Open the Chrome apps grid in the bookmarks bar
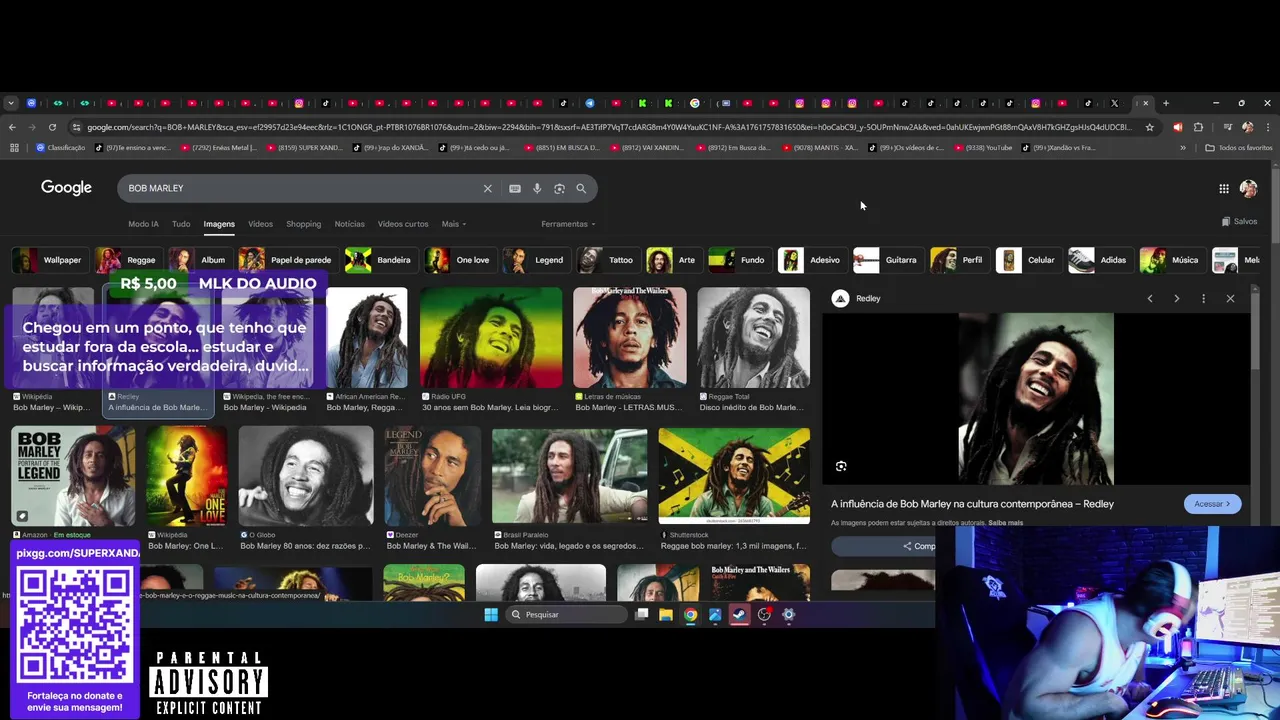This screenshot has width=1280, height=720. point(14,148)
